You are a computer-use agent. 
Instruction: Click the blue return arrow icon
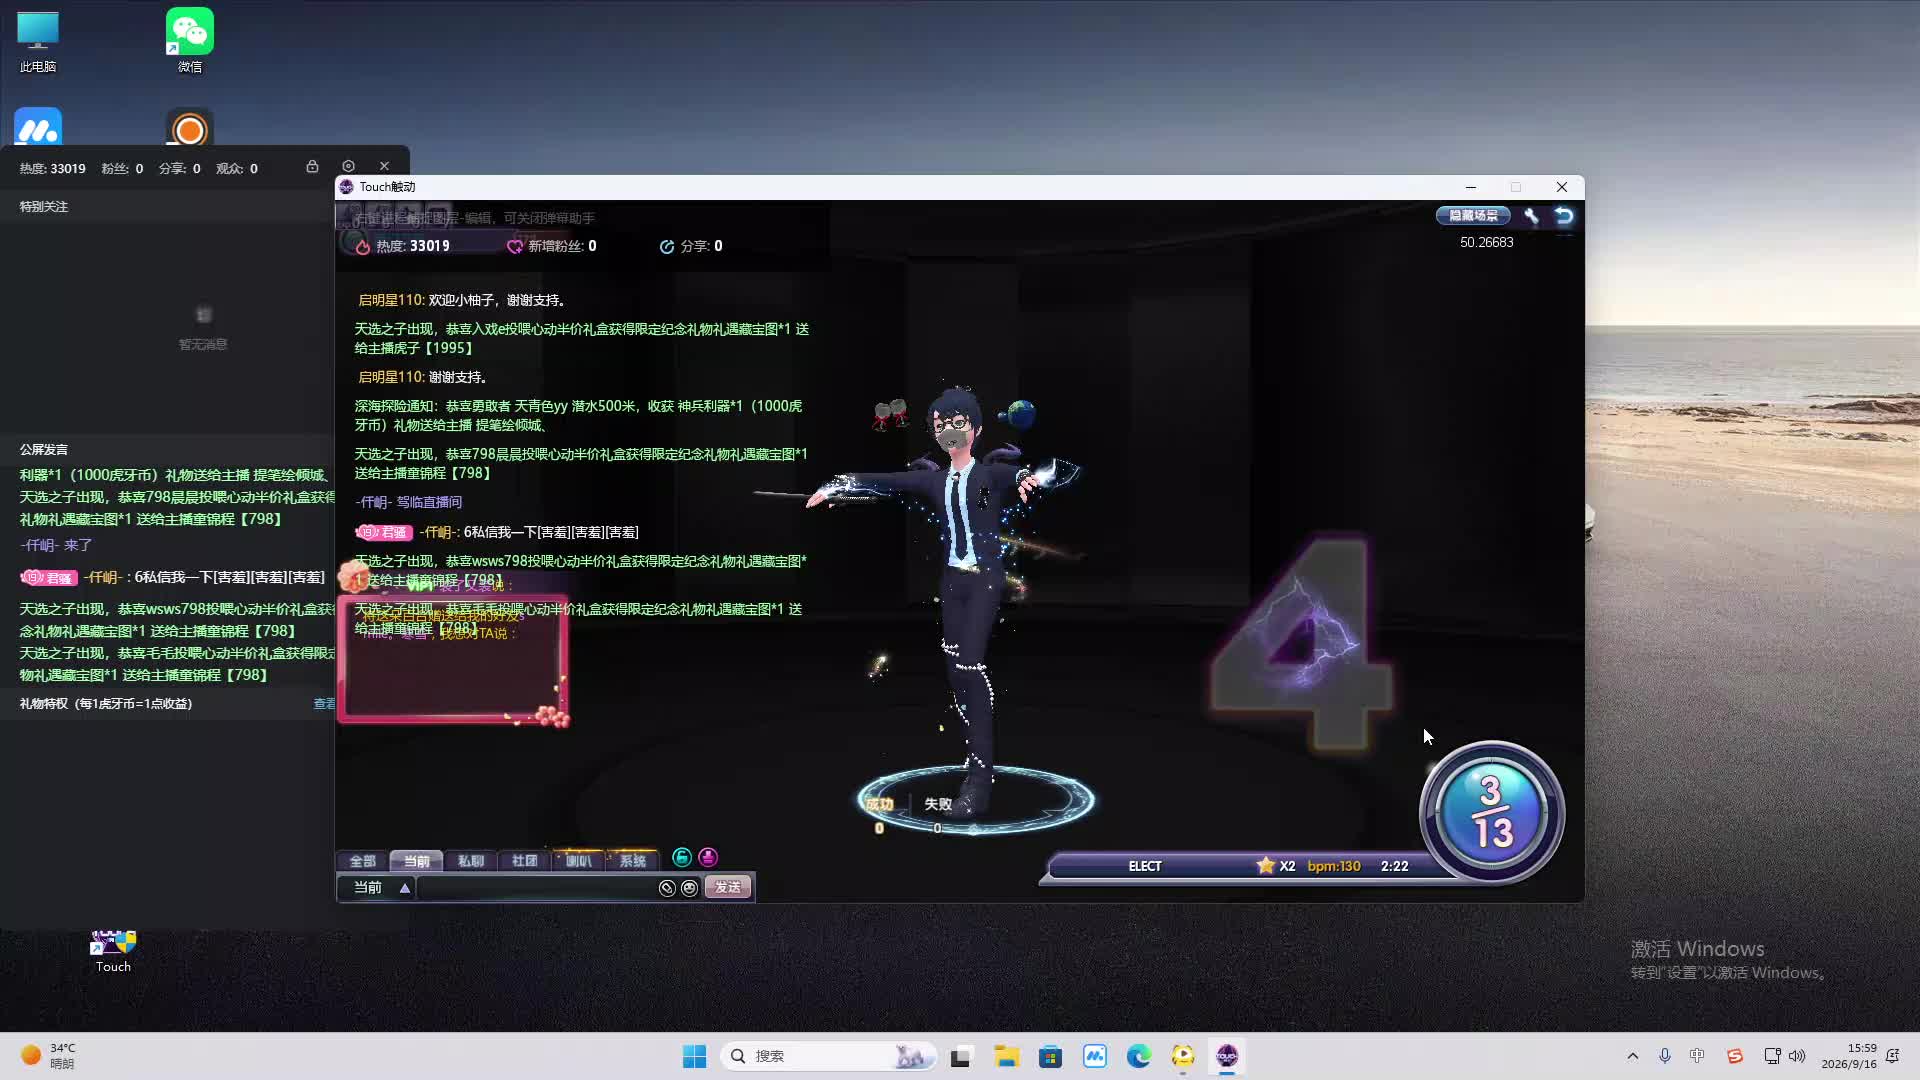(1564, 216)
